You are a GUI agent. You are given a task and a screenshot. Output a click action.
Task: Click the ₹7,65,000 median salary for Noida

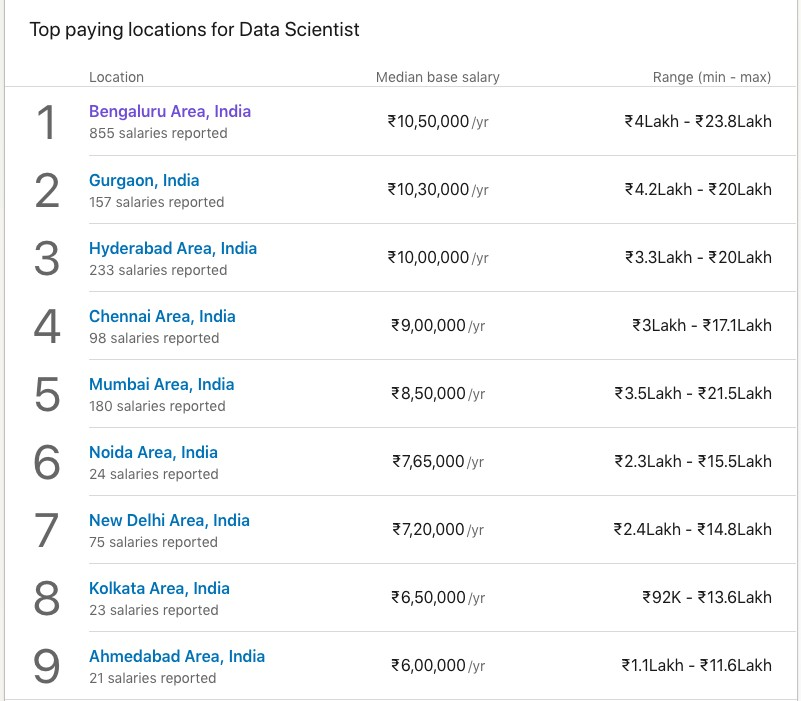coord(428,462)
